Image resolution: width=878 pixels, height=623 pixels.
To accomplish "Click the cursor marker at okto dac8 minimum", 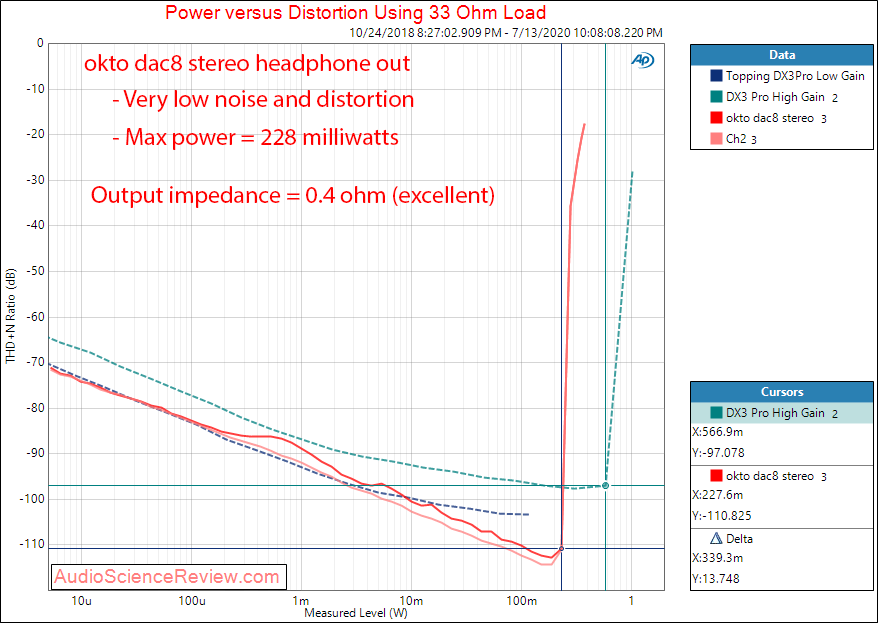I will 562,549.
